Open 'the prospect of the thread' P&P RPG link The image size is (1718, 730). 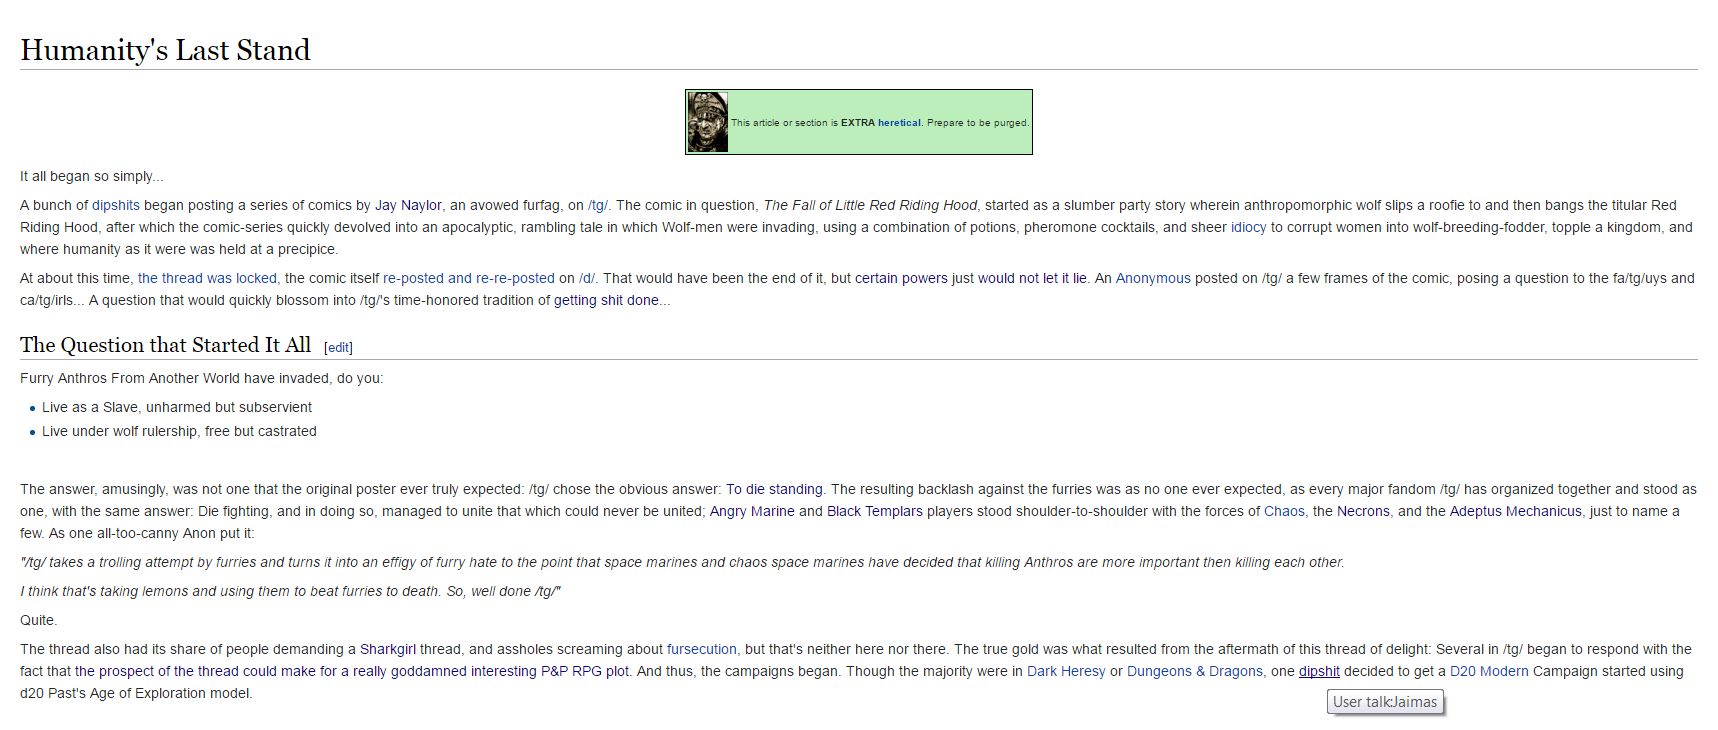(352, 671)
